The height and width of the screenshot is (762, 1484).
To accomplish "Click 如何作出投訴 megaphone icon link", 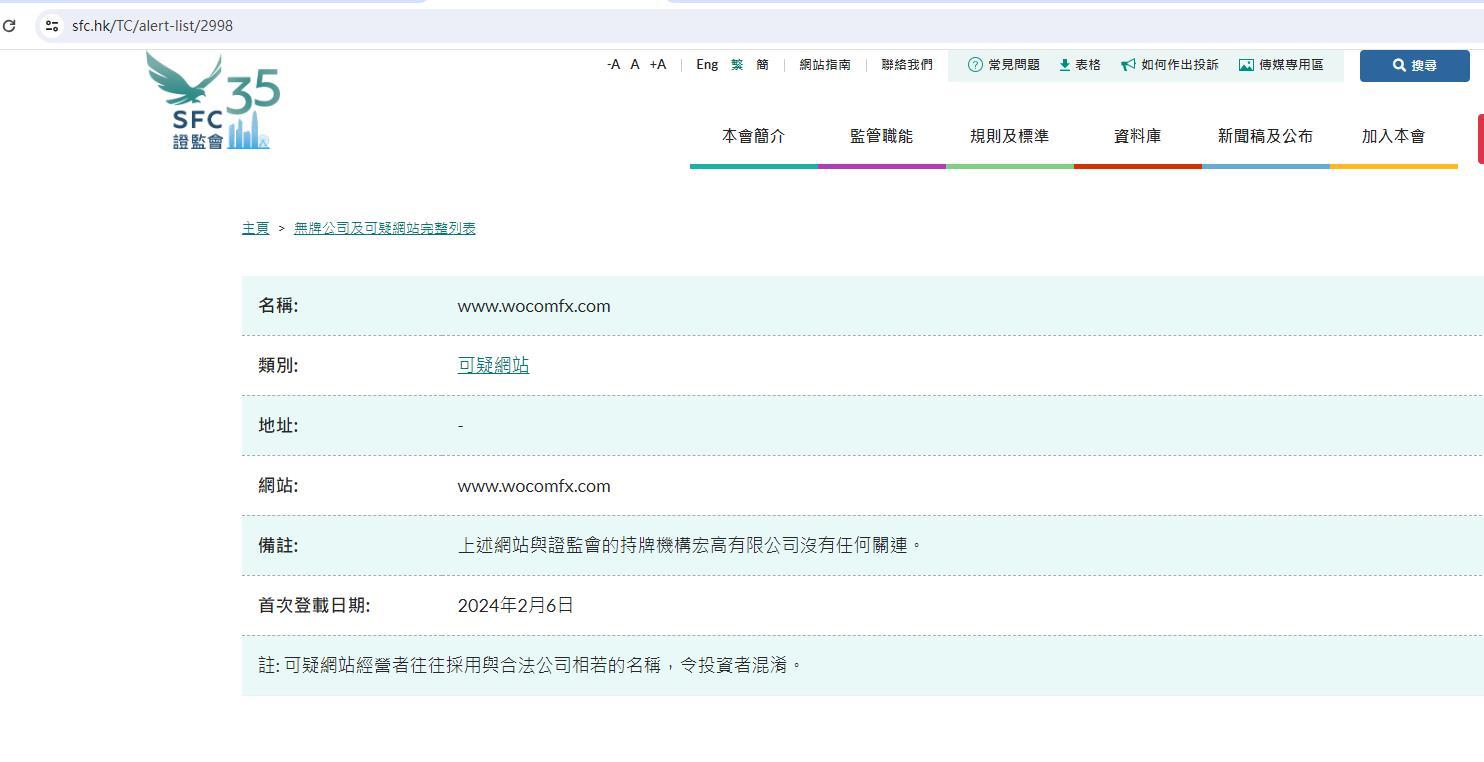I will coord(1169,65).
